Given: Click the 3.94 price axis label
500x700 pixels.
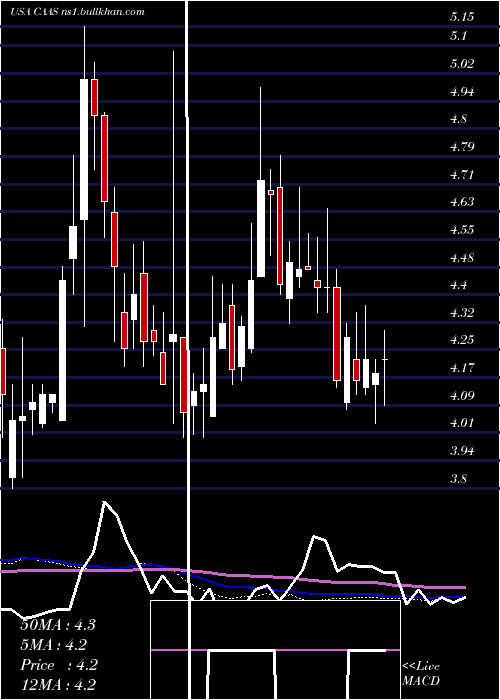Looking at the screenshot, I should 462,450.
